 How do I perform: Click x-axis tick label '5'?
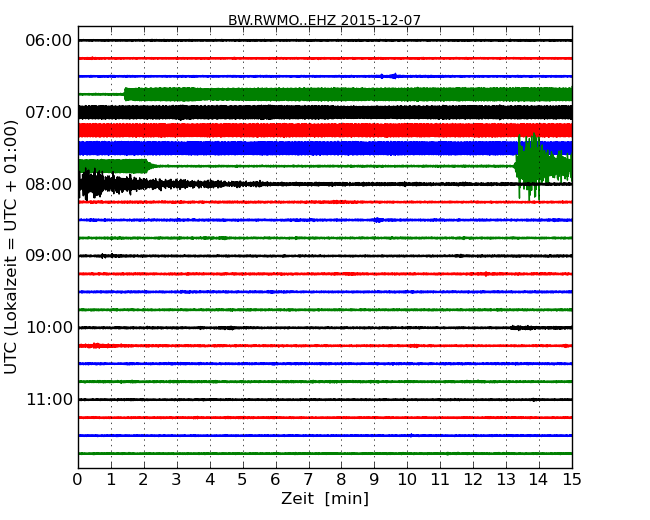243,480
